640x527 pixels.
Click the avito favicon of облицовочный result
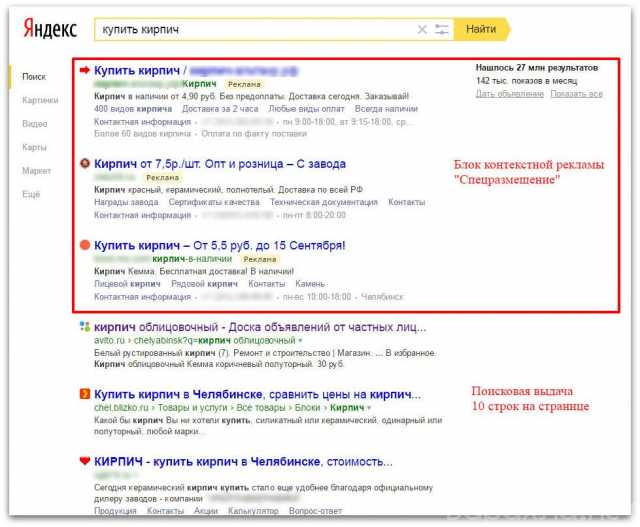click(x=84, y=327)
